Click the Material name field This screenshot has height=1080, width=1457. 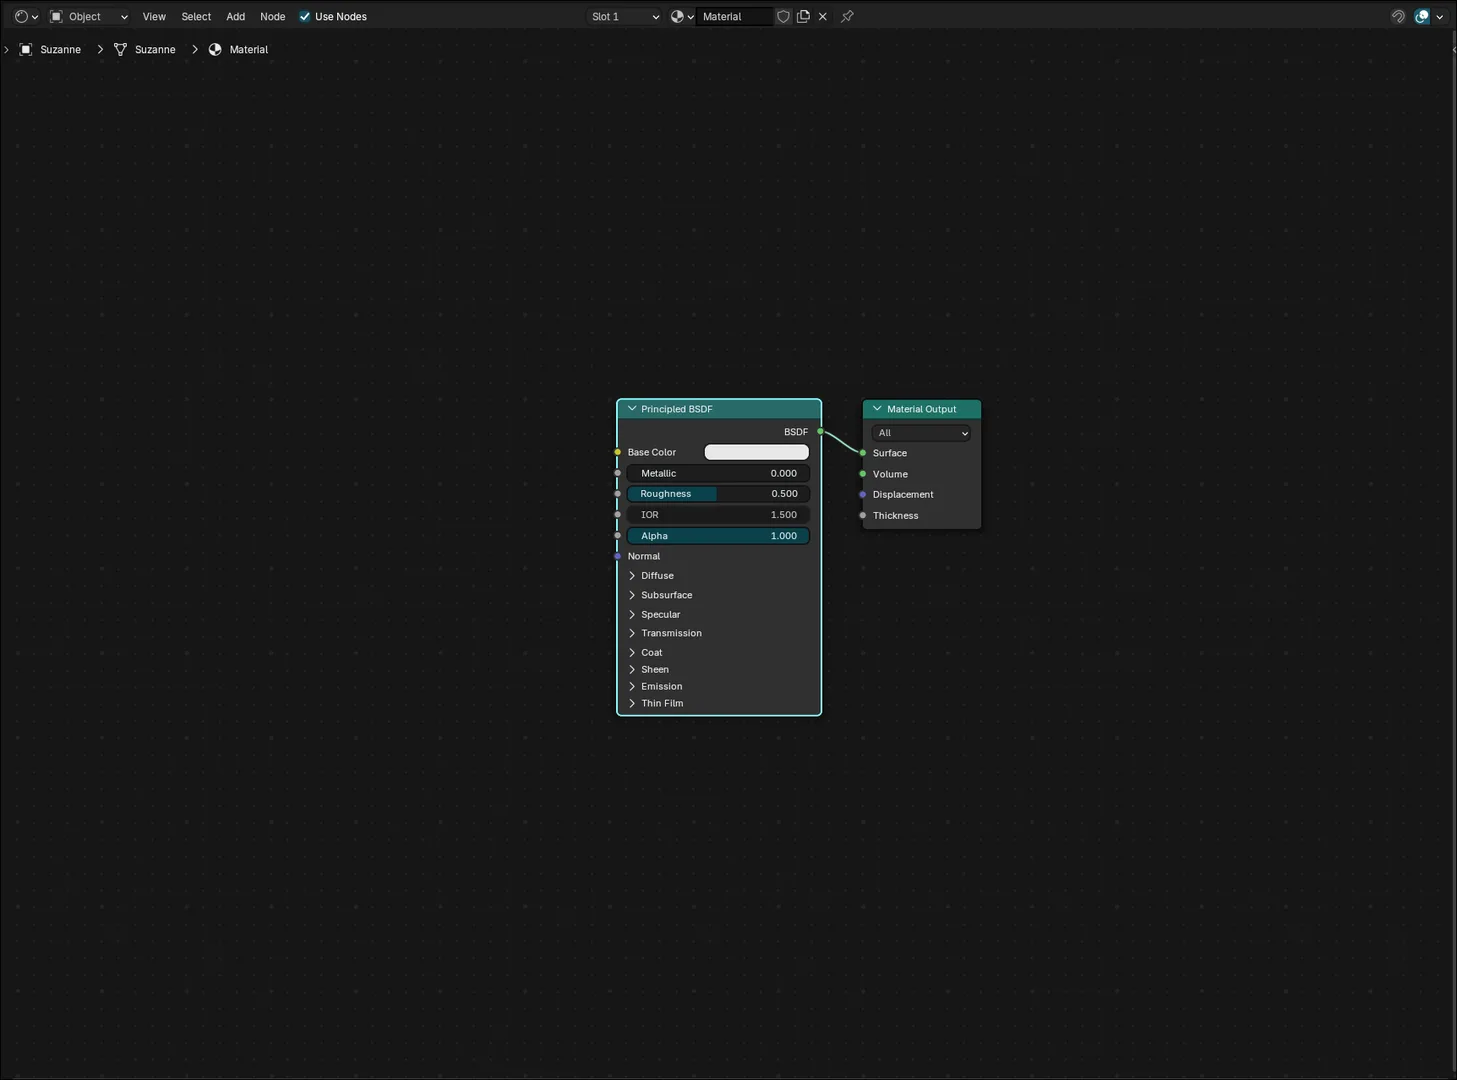click(x=734, y=16)
